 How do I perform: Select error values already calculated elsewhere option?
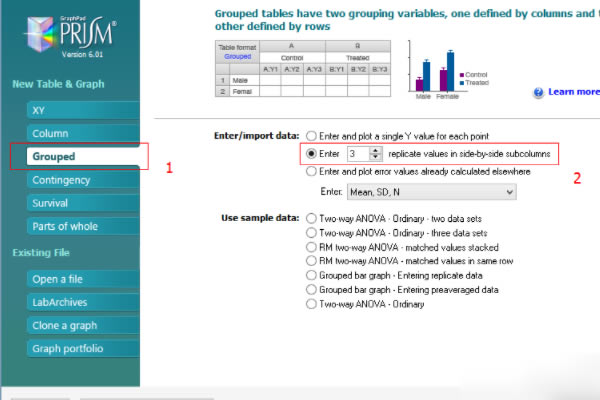click(x=311, y=171)
